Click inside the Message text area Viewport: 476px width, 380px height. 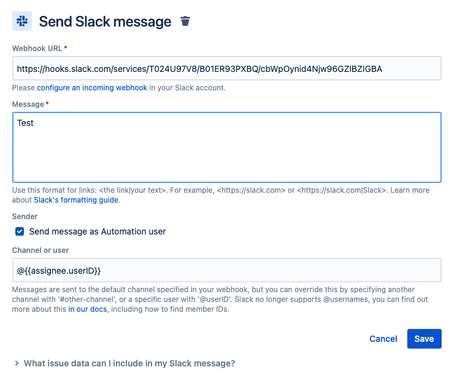227,147
